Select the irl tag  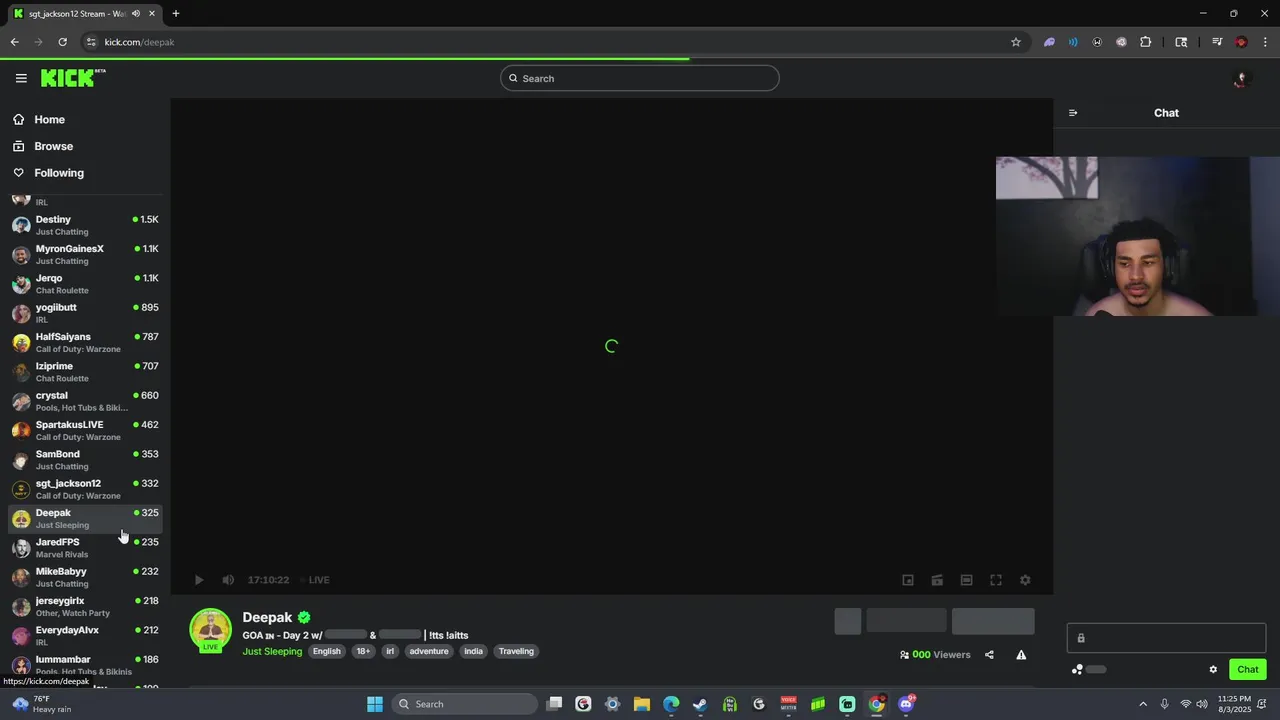[x=390, y=651]
